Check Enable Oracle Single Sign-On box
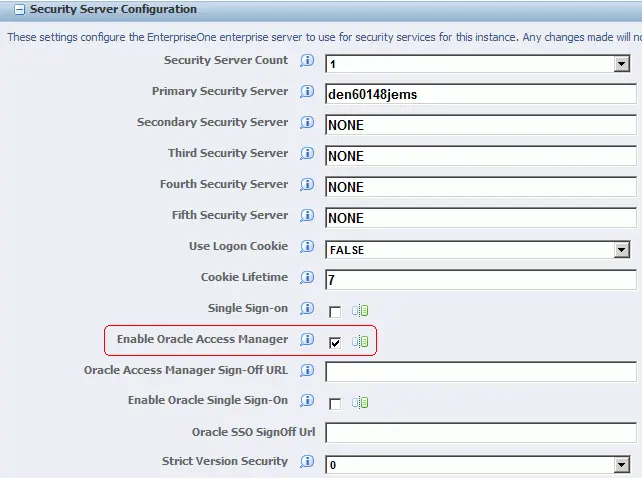The height and width of the screenshot is (478, 642). [x=335, y=404]
